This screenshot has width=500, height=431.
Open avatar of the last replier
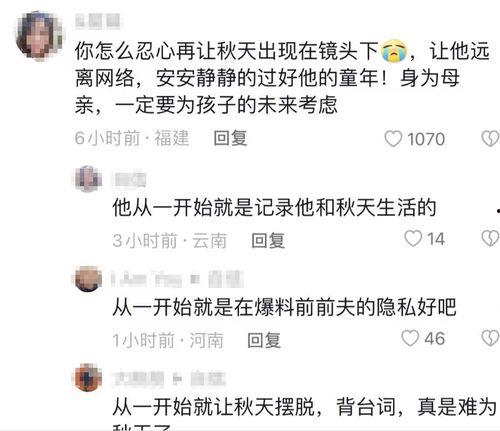click(88, 377)
